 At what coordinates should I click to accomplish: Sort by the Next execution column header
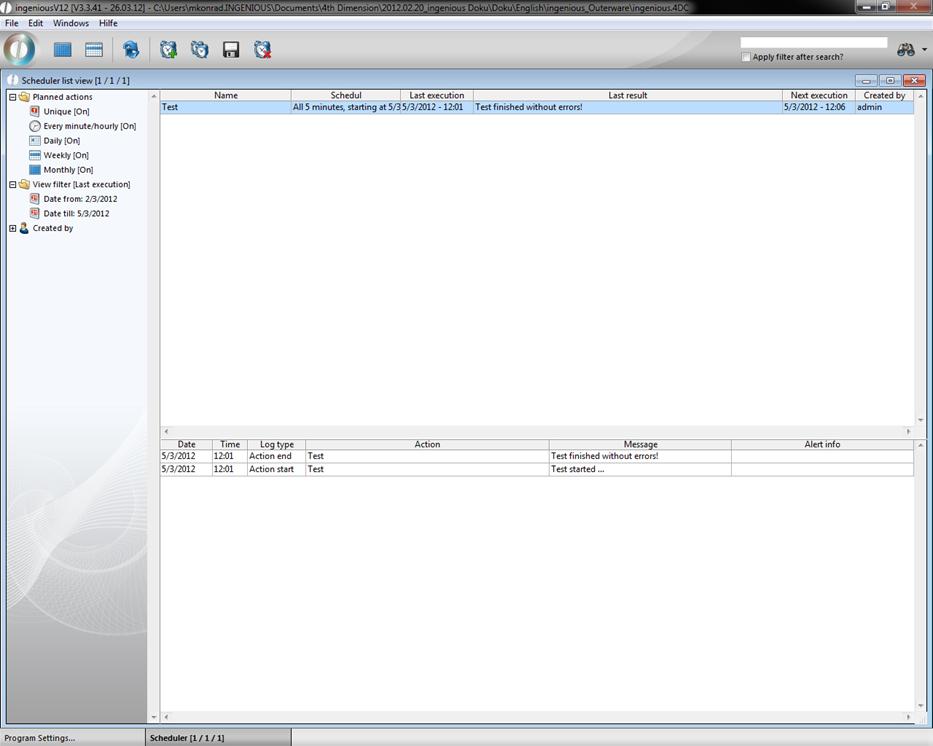point(818,95)
